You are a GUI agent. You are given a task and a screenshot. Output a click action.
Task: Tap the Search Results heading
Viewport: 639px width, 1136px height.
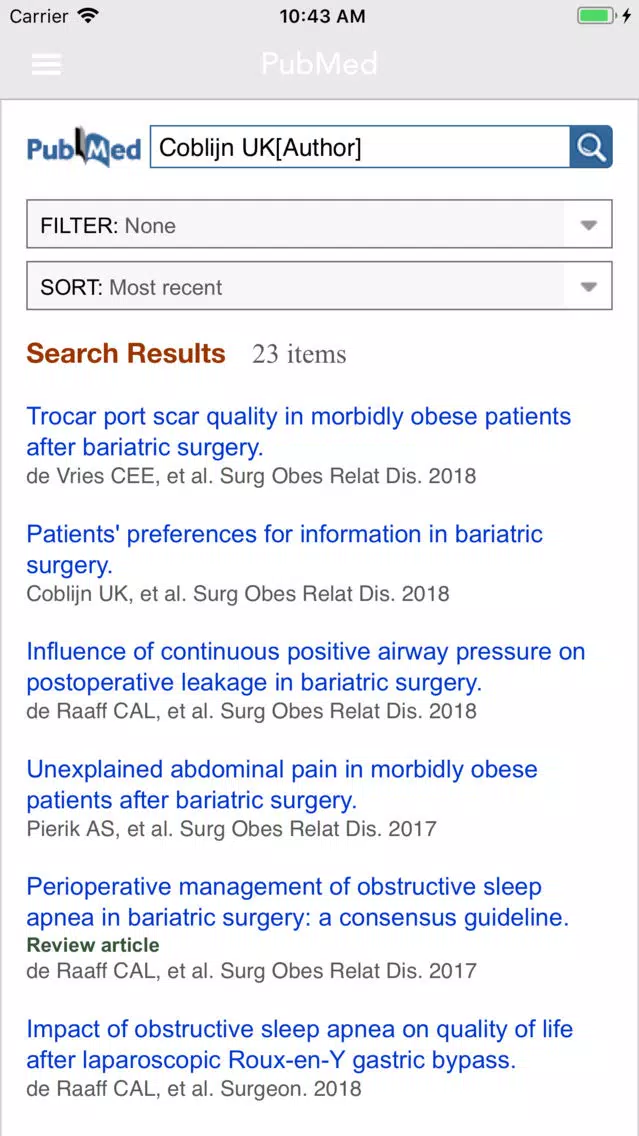(x=126, y=354)
